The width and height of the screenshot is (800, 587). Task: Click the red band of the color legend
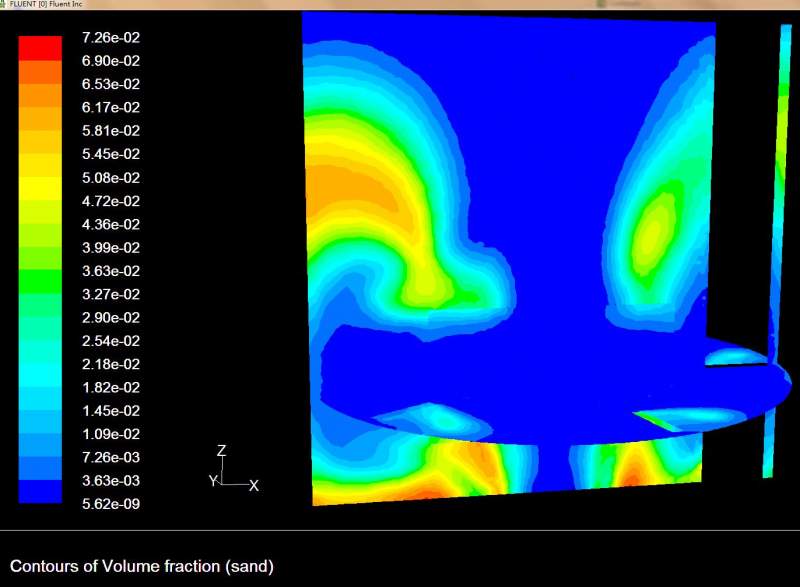click(40, 48)
